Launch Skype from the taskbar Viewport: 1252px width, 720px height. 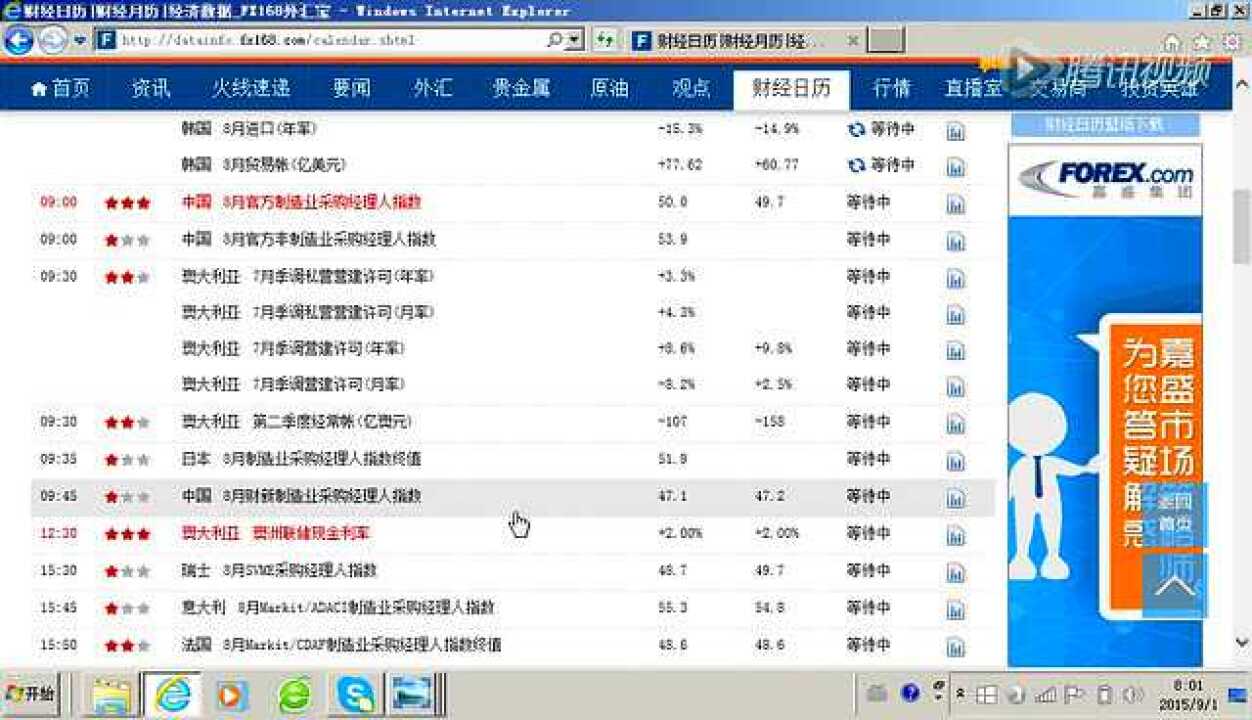point(355,693)
